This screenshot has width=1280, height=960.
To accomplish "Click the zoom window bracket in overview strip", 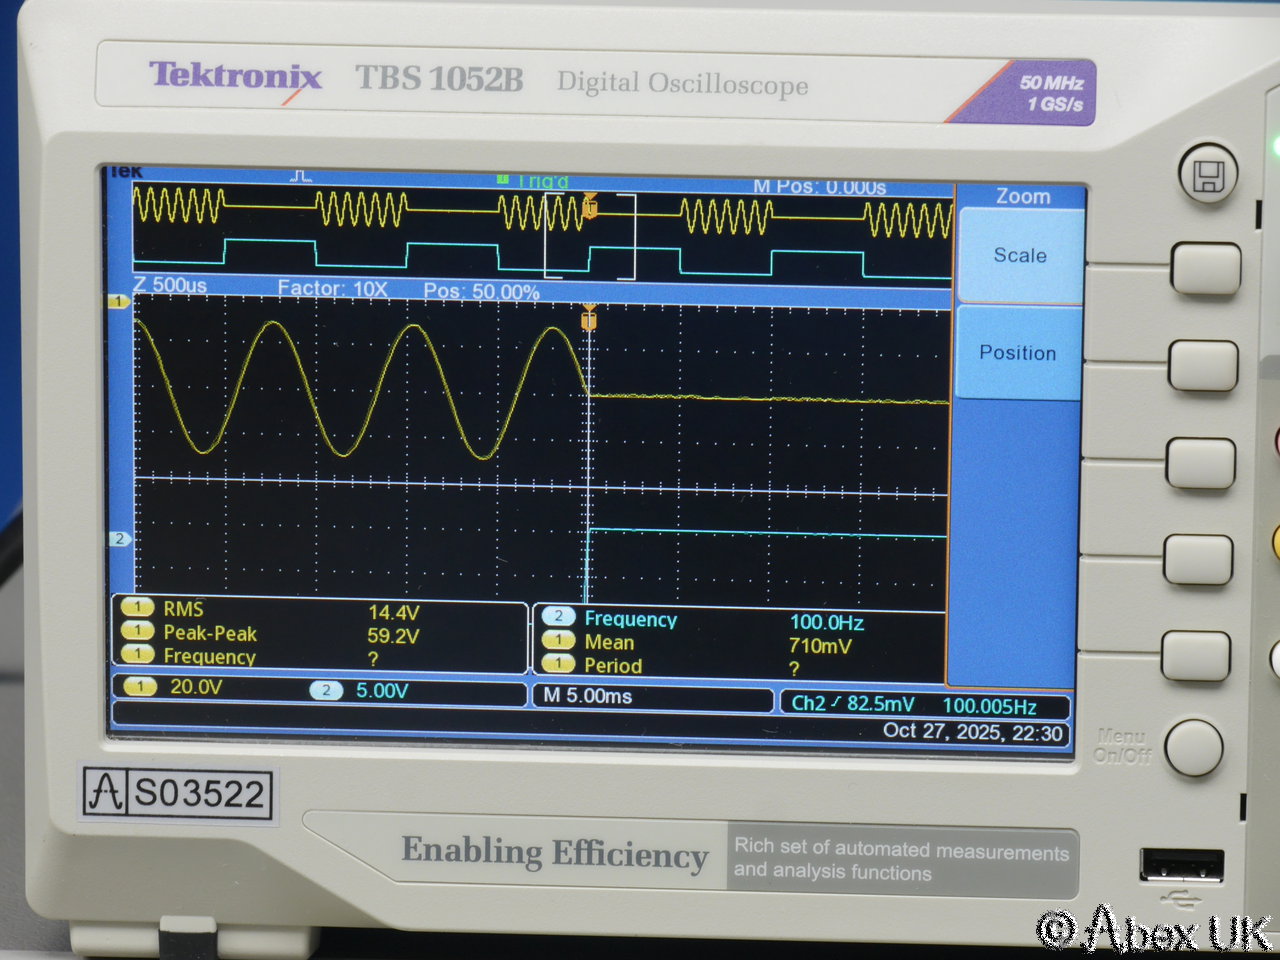I will click(x=590, y=237).
